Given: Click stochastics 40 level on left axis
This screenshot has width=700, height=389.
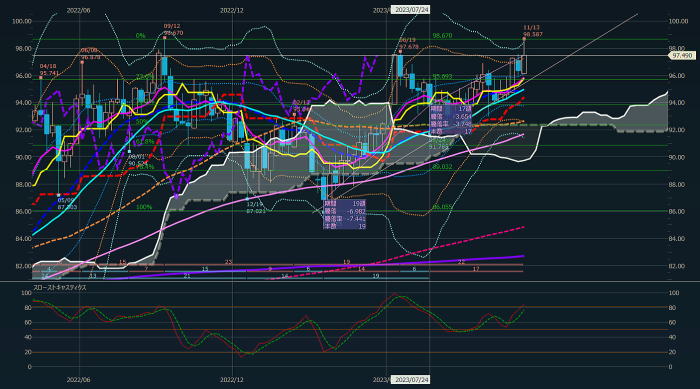Looking at the screenshot, I should [x=28, y=338].
